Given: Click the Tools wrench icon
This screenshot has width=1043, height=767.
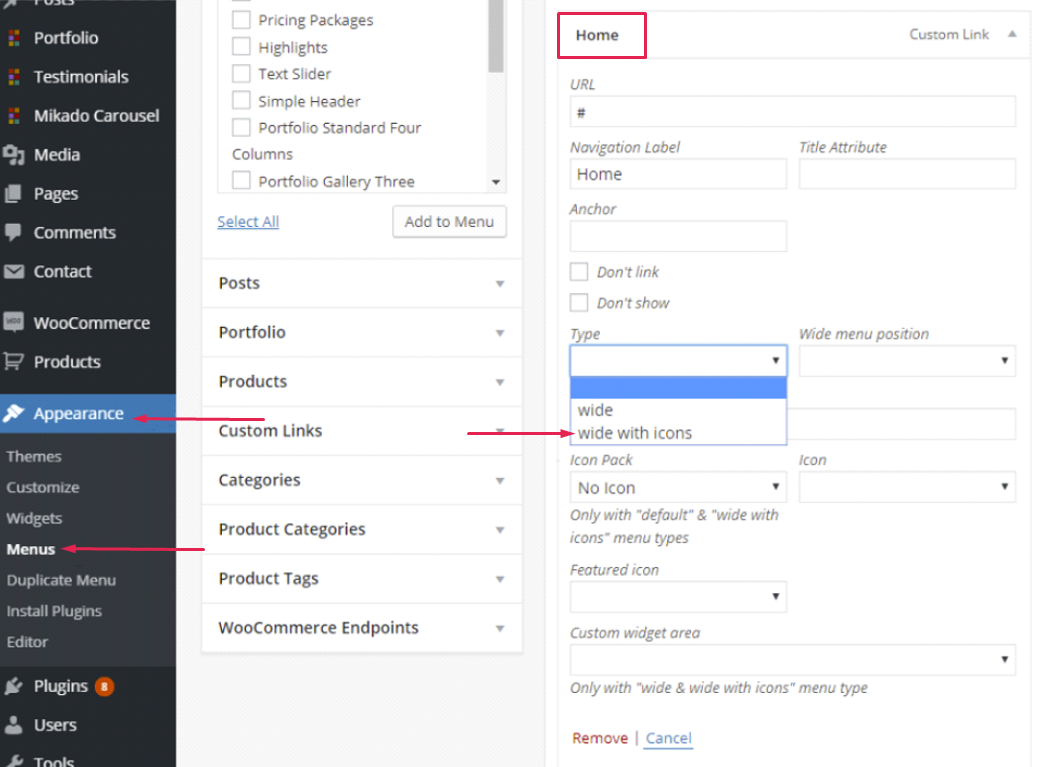Looking at the screenshot, I should [x=13, y=762].
